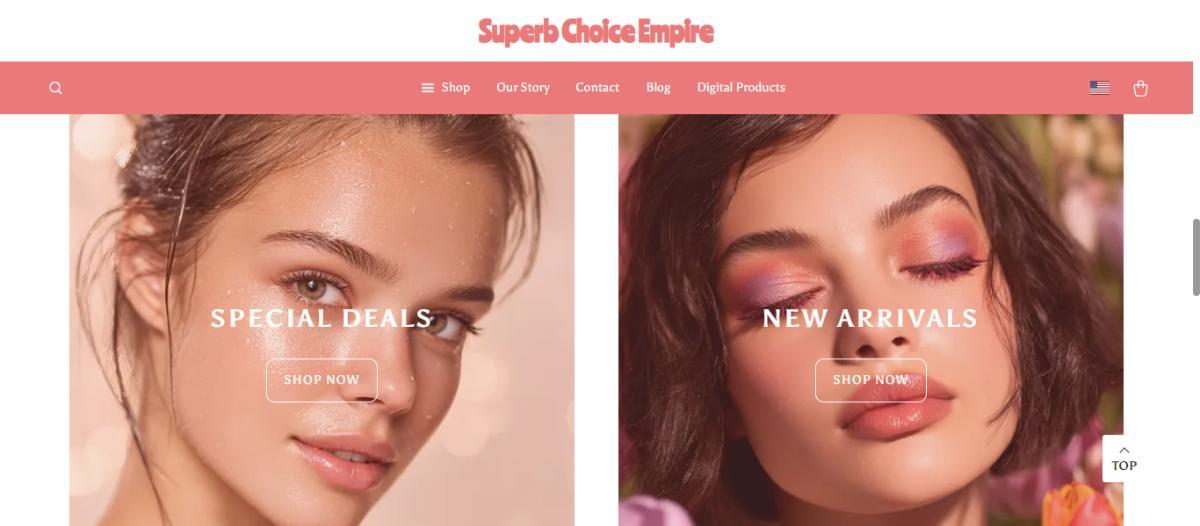This screenshot has height=526, width=1200.
Task: Go to Our Story page
Action: pyautogui.click(x=523, y=88)
